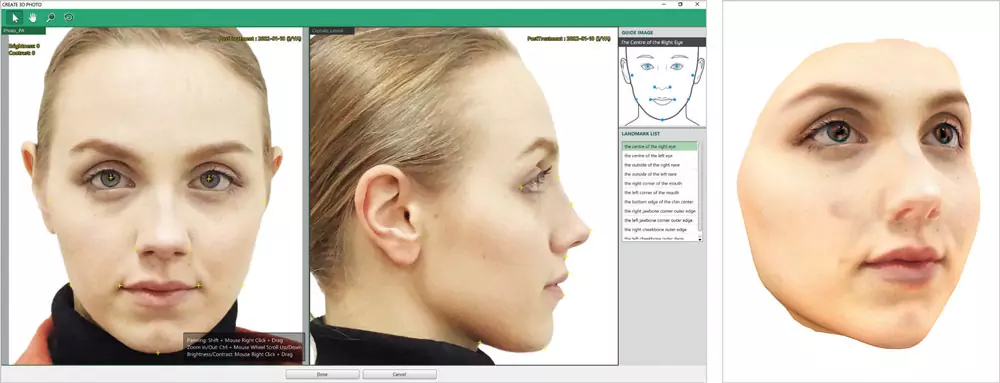This screenshot has width=1000, height=383.
Task: Click the right eye landmark marker on frontal photo
Action: 110,177
